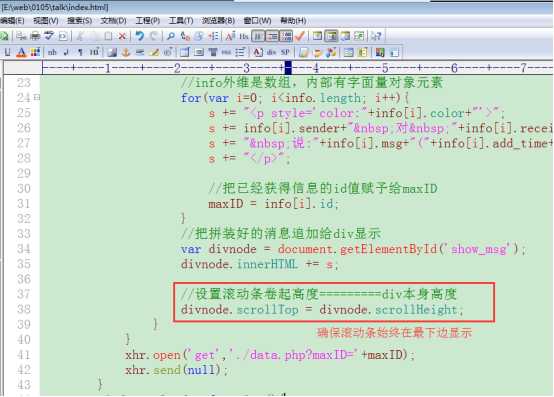Click the help question mark icon
Screen dimensions: 554x397
pyautogui.click(x=376, y=36)
